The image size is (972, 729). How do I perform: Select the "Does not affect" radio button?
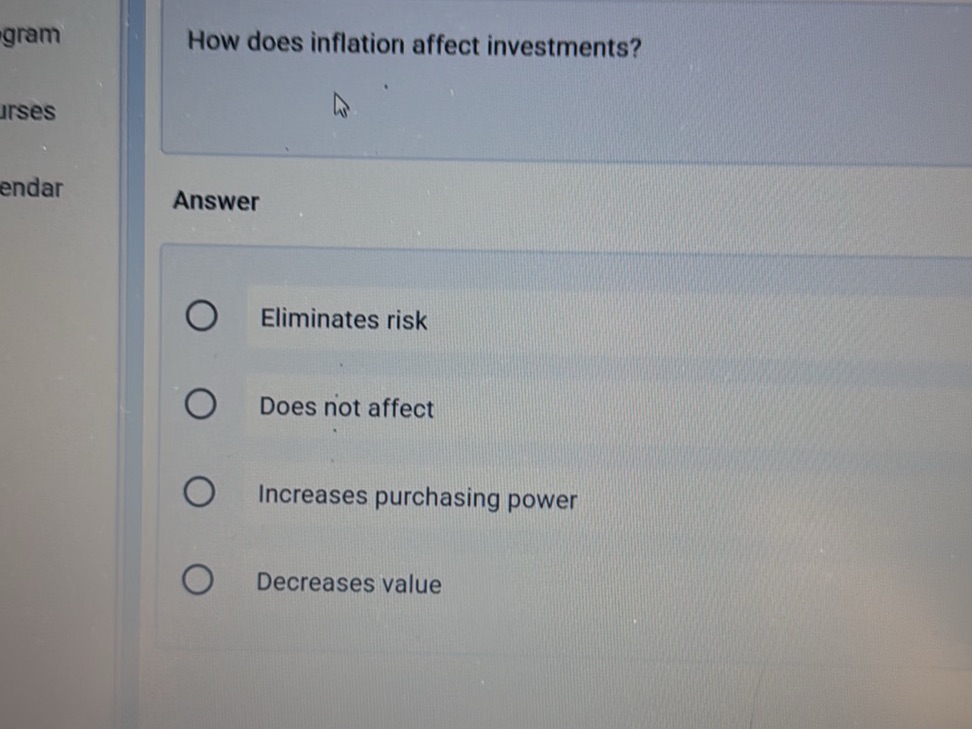200,403
